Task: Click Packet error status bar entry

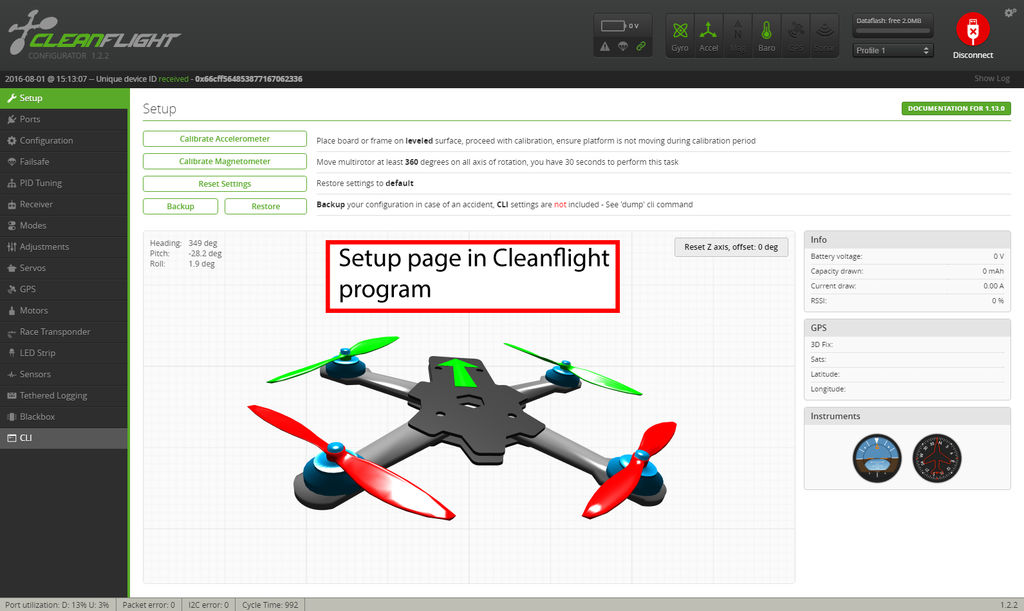Action: coord(149,605)
